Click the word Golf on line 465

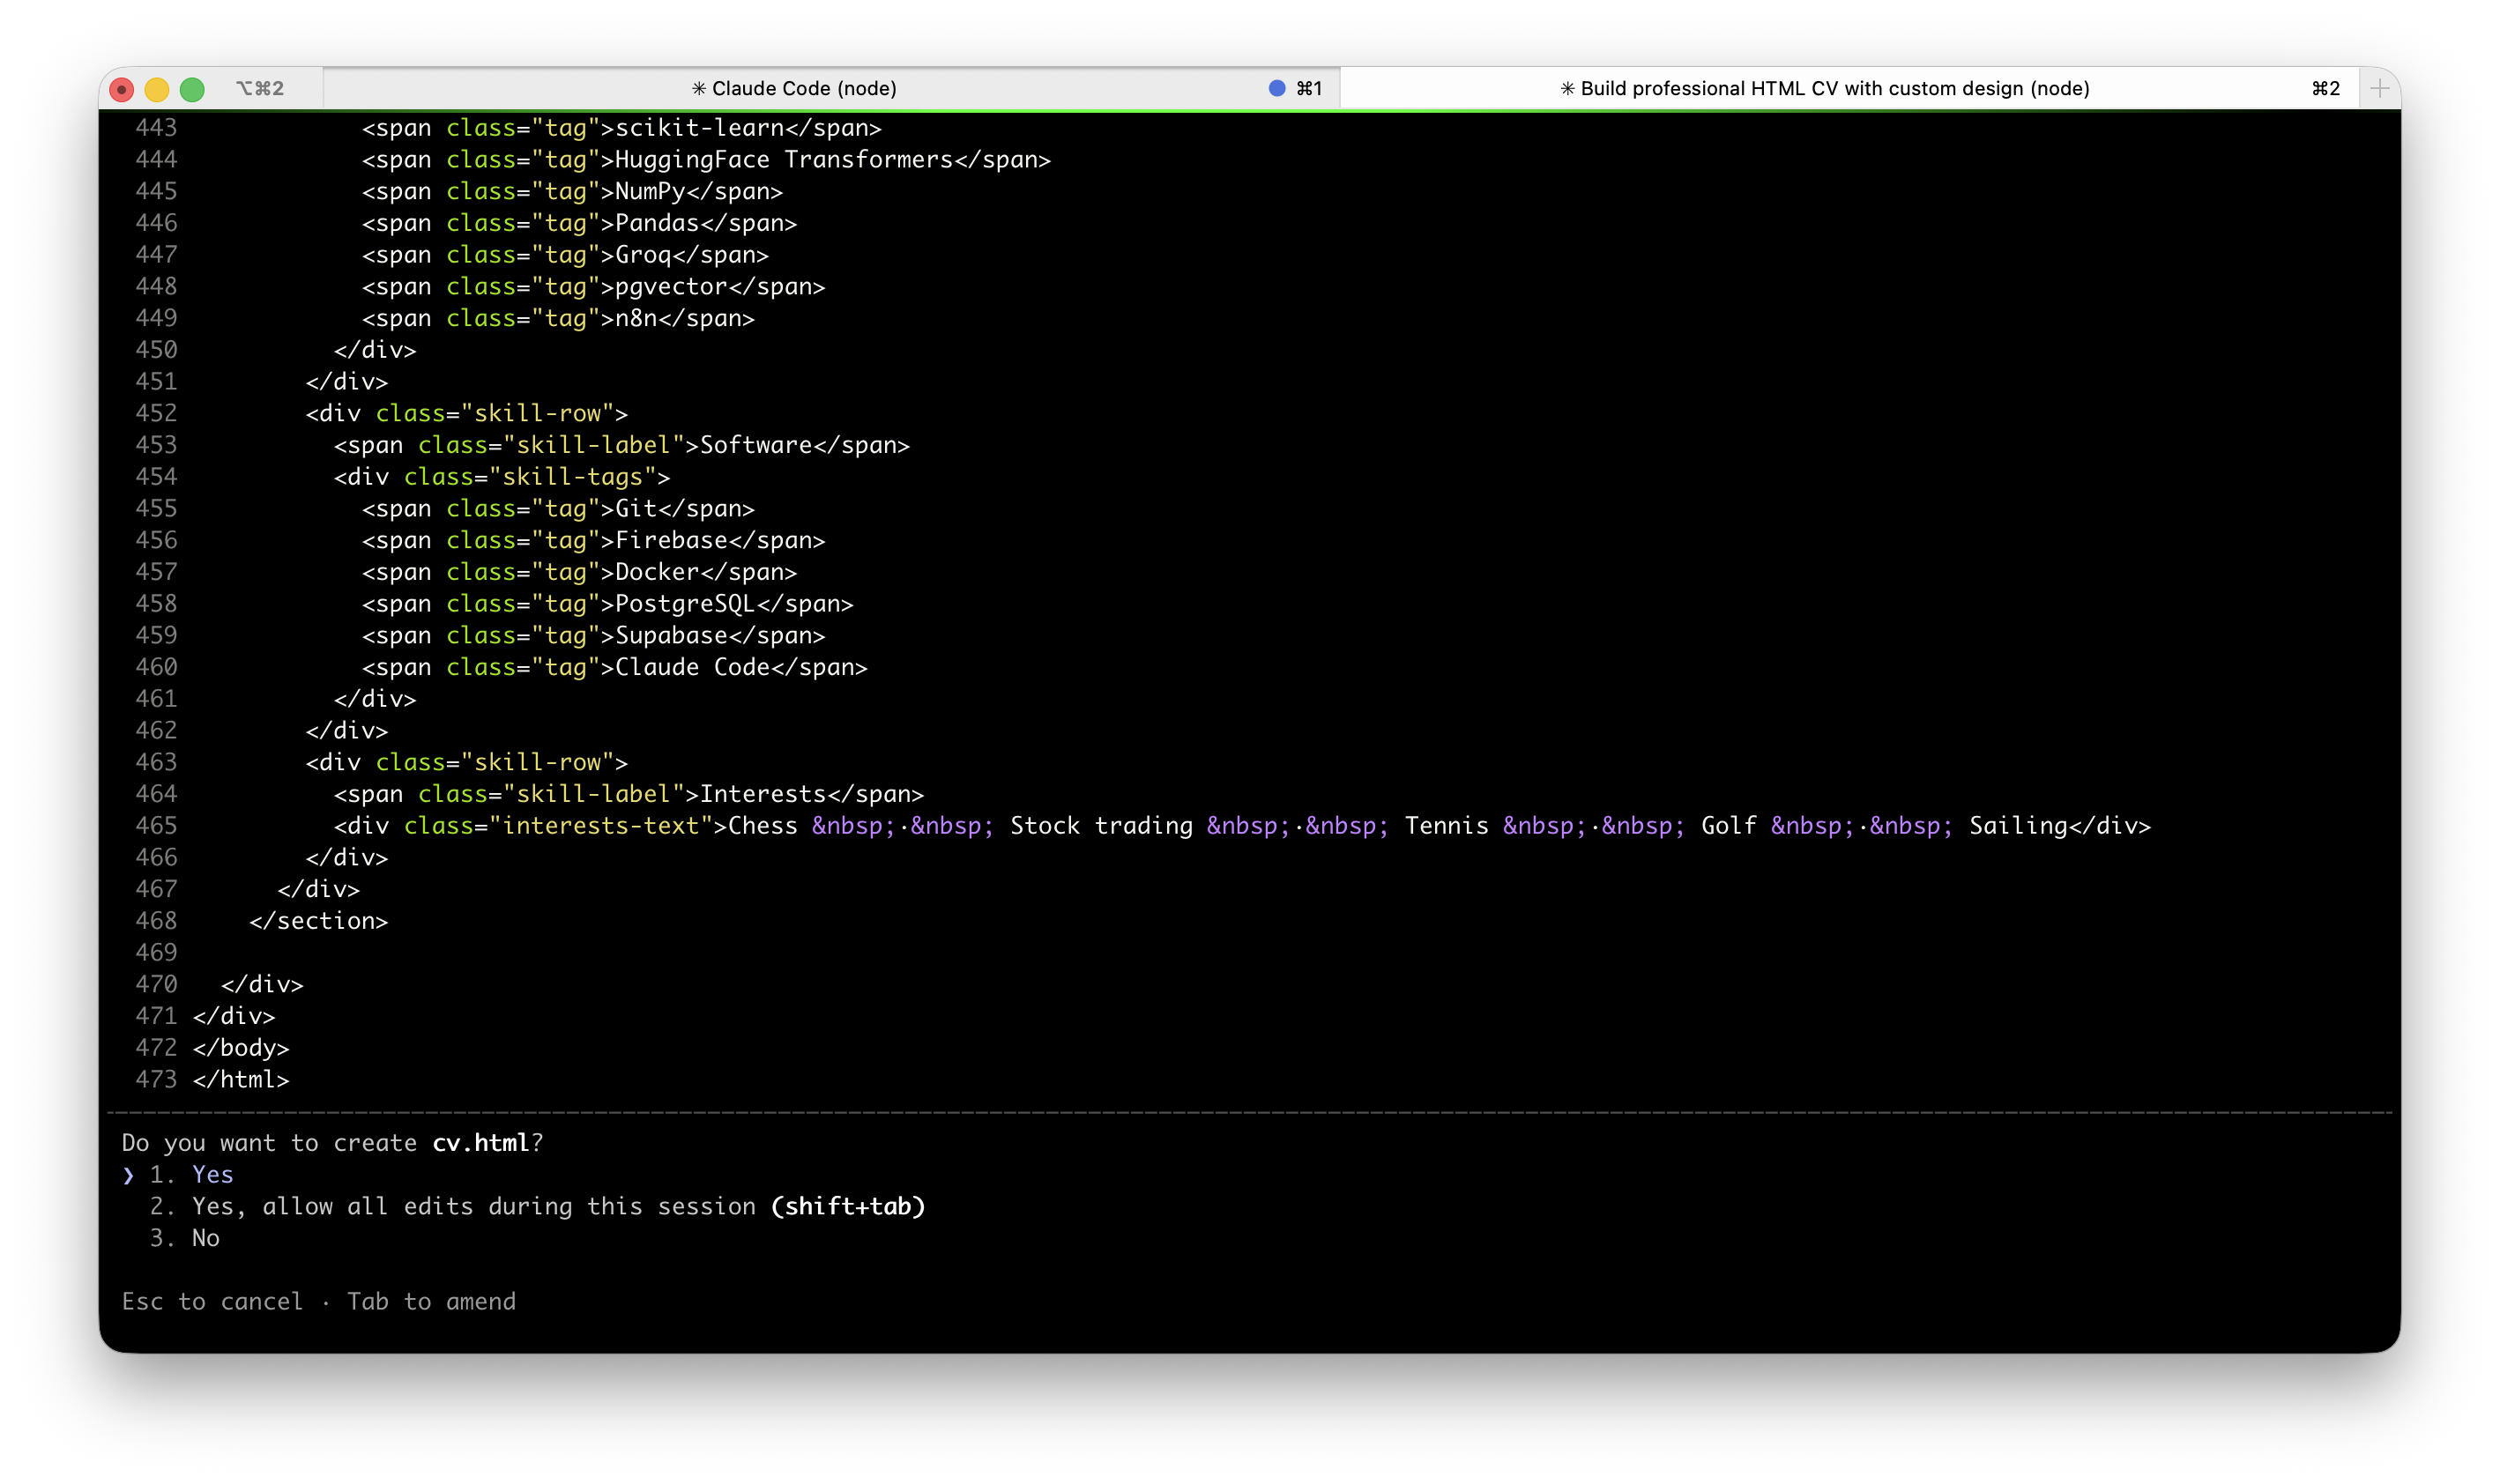click(1728, 826)
